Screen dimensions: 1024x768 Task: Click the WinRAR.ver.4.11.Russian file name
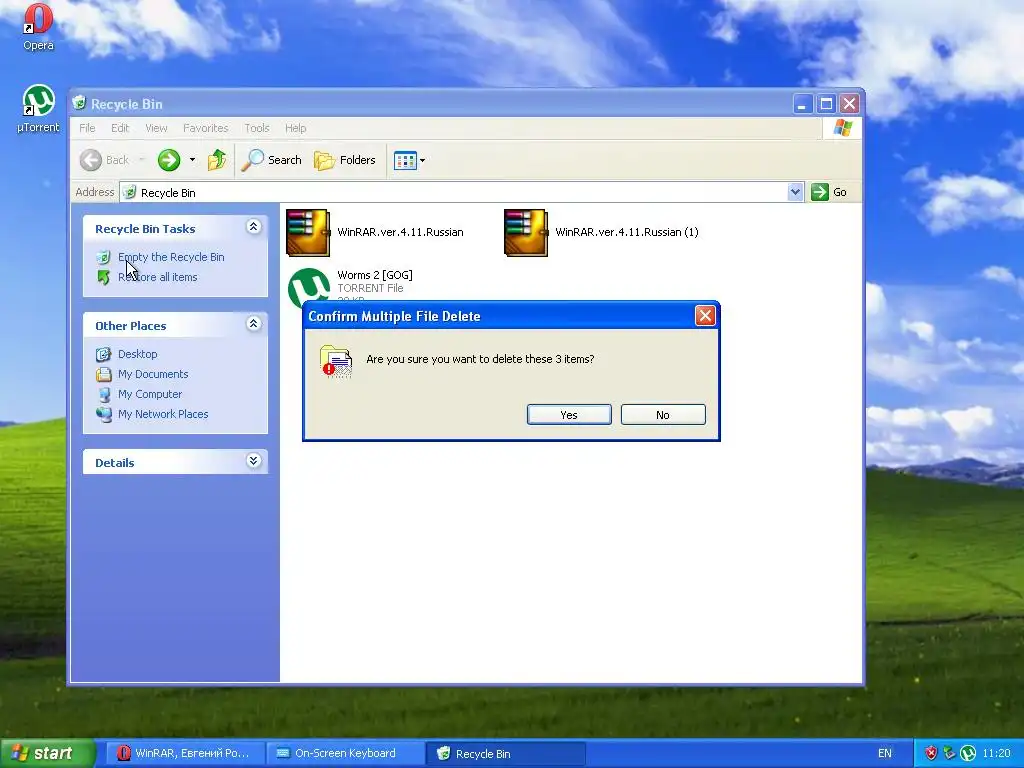click(x=400, y=232)
